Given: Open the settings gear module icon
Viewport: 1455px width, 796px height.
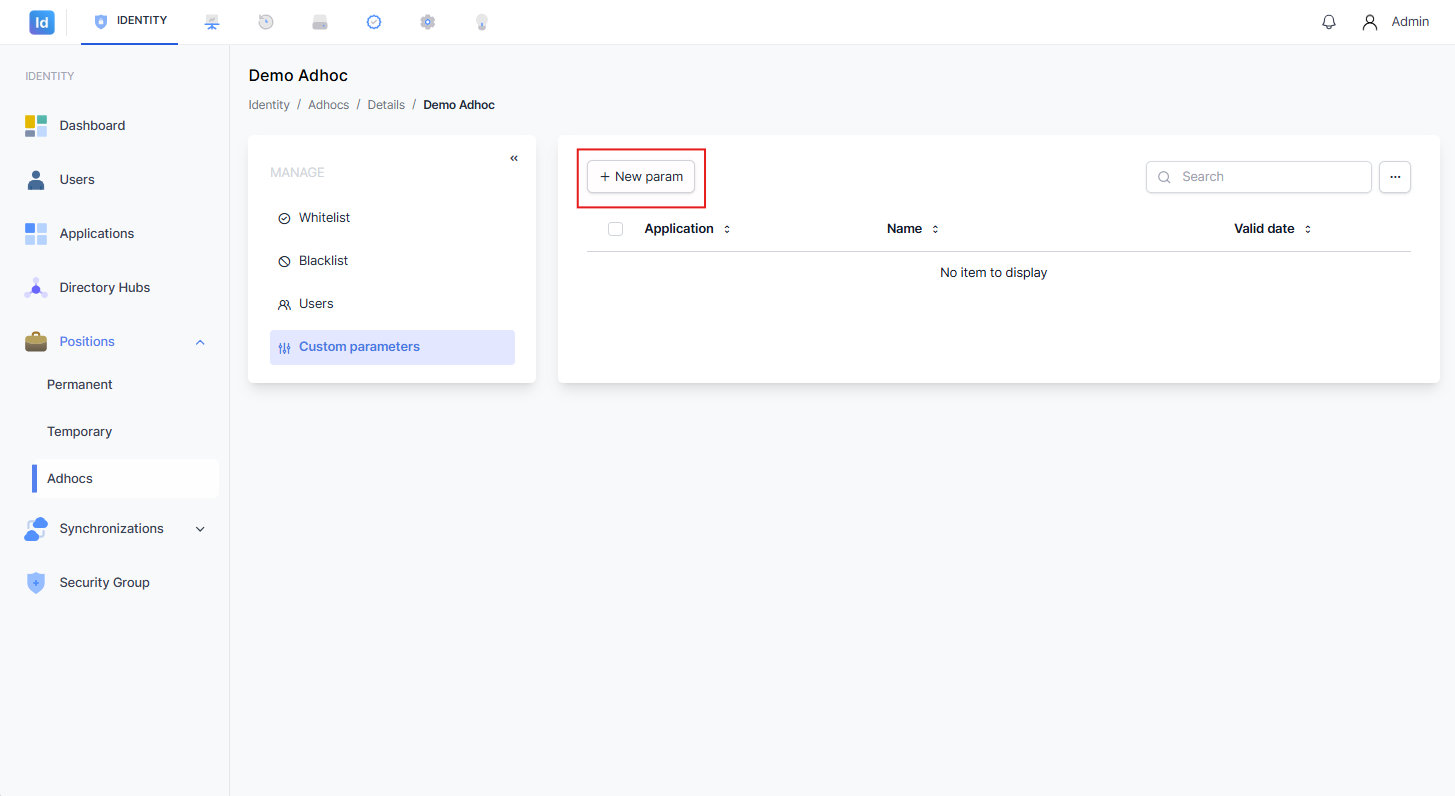Looking at the screenshot, I should [428, 22].
